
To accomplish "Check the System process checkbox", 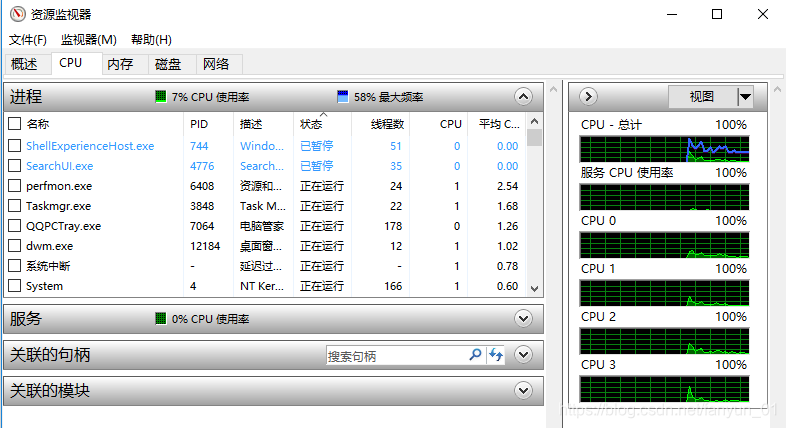I will tap(15, 286).
